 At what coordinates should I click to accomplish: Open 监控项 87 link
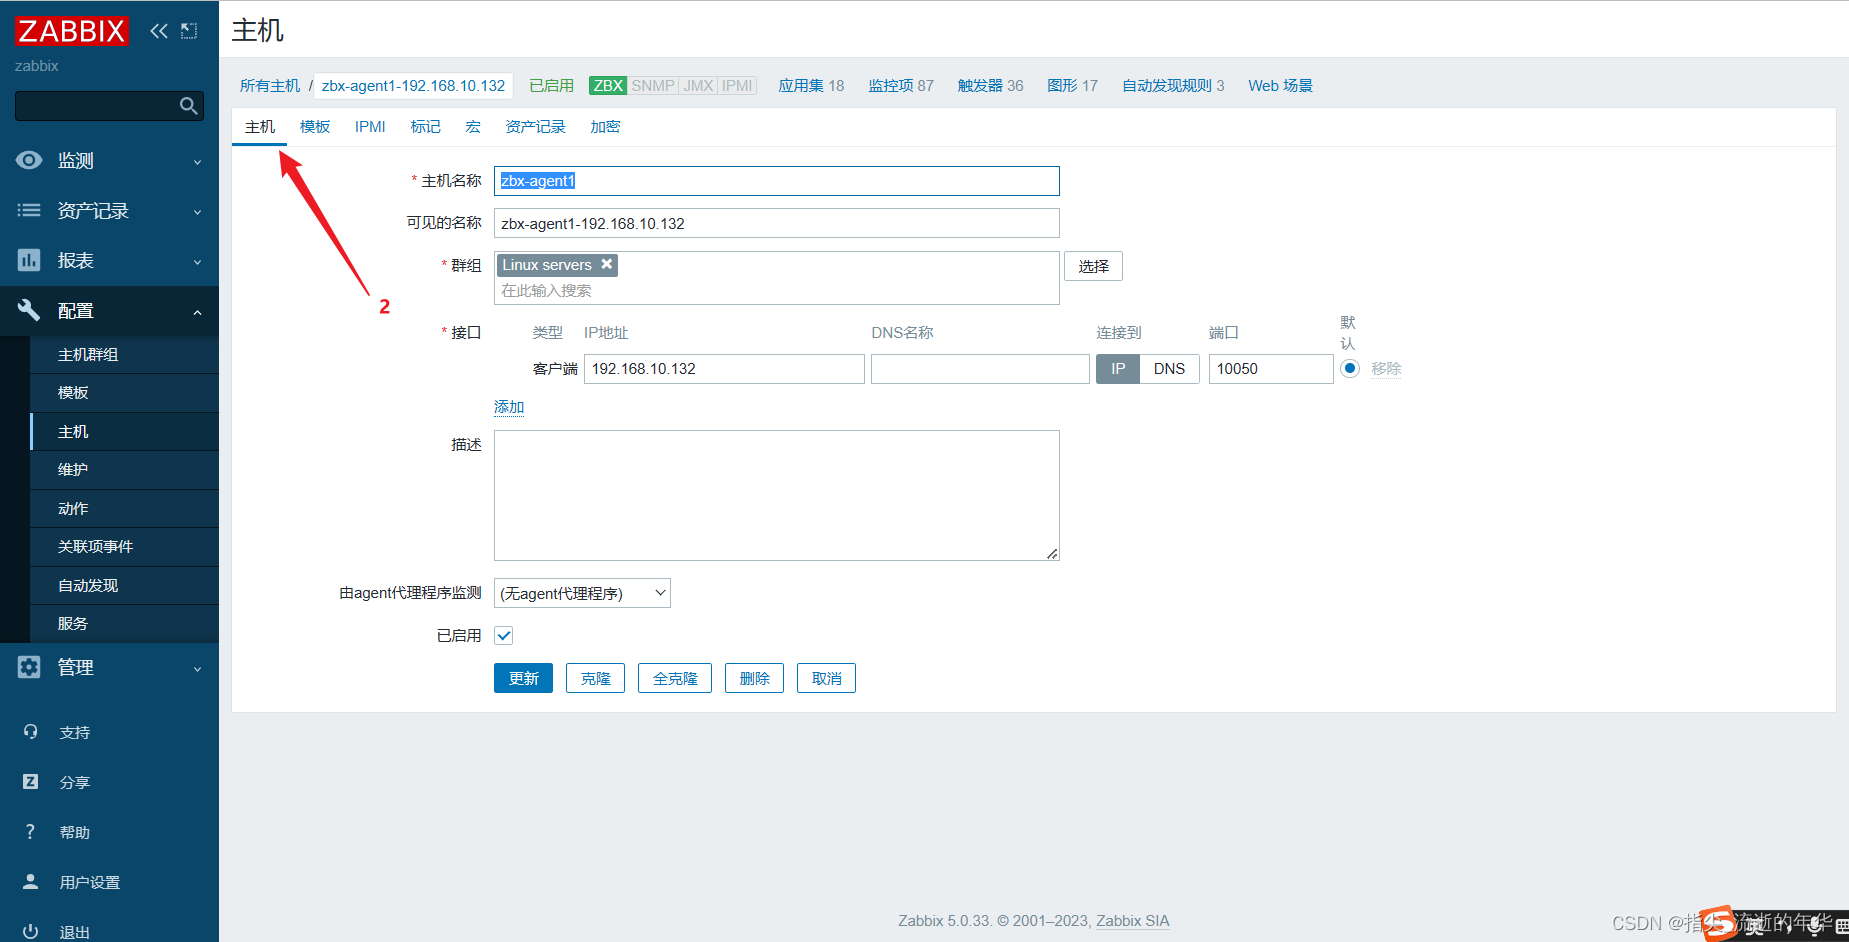(x=901, y=86)
